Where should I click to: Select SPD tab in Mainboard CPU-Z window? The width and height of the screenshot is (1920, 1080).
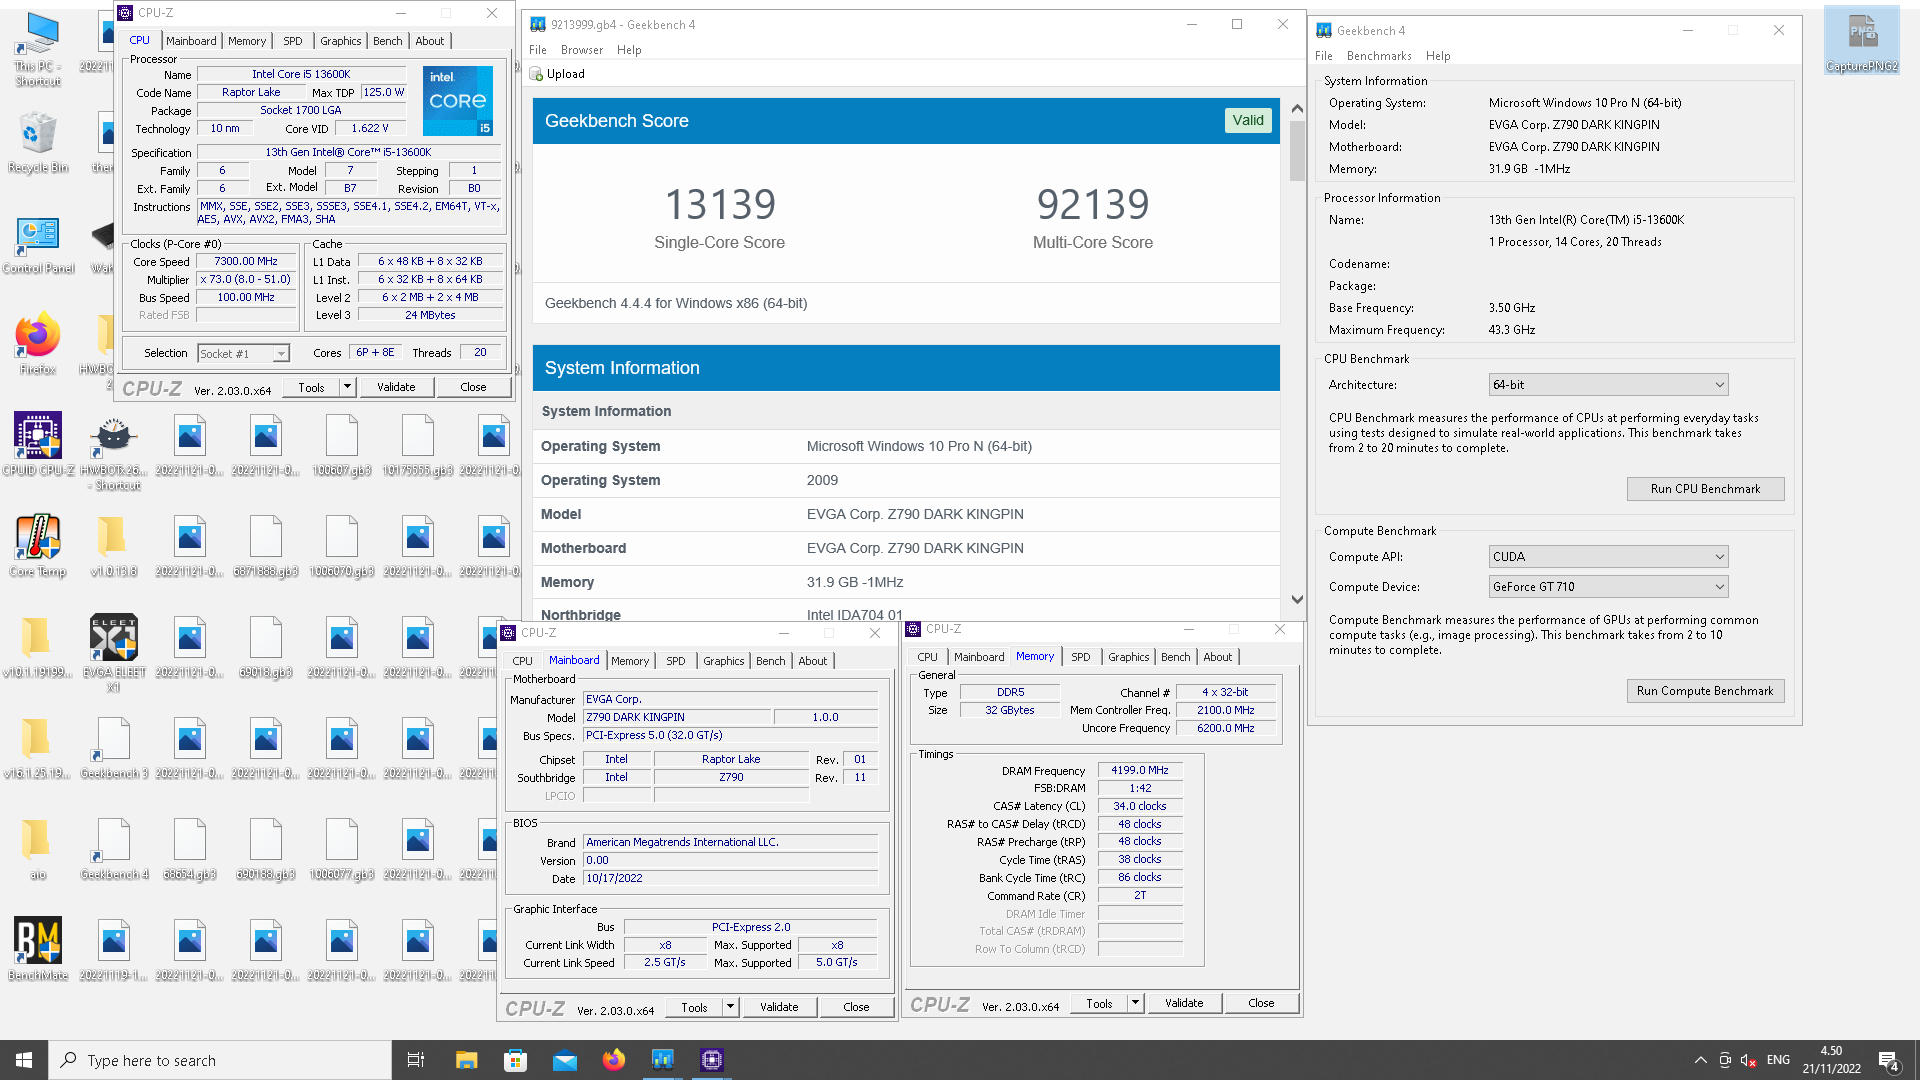click(676, 661)
